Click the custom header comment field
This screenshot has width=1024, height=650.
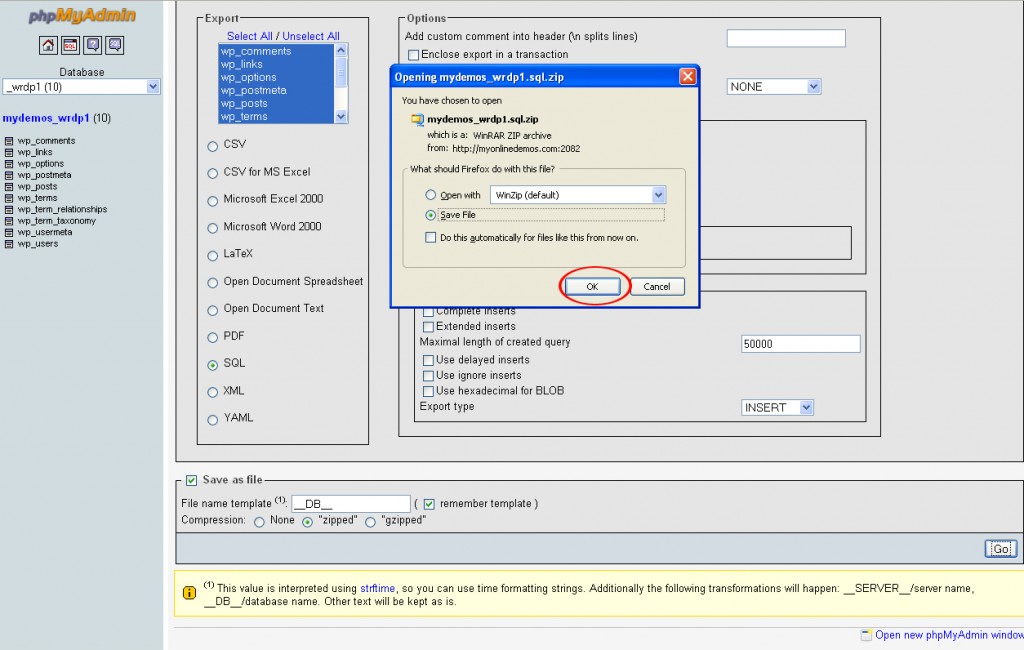pos(786,39)
